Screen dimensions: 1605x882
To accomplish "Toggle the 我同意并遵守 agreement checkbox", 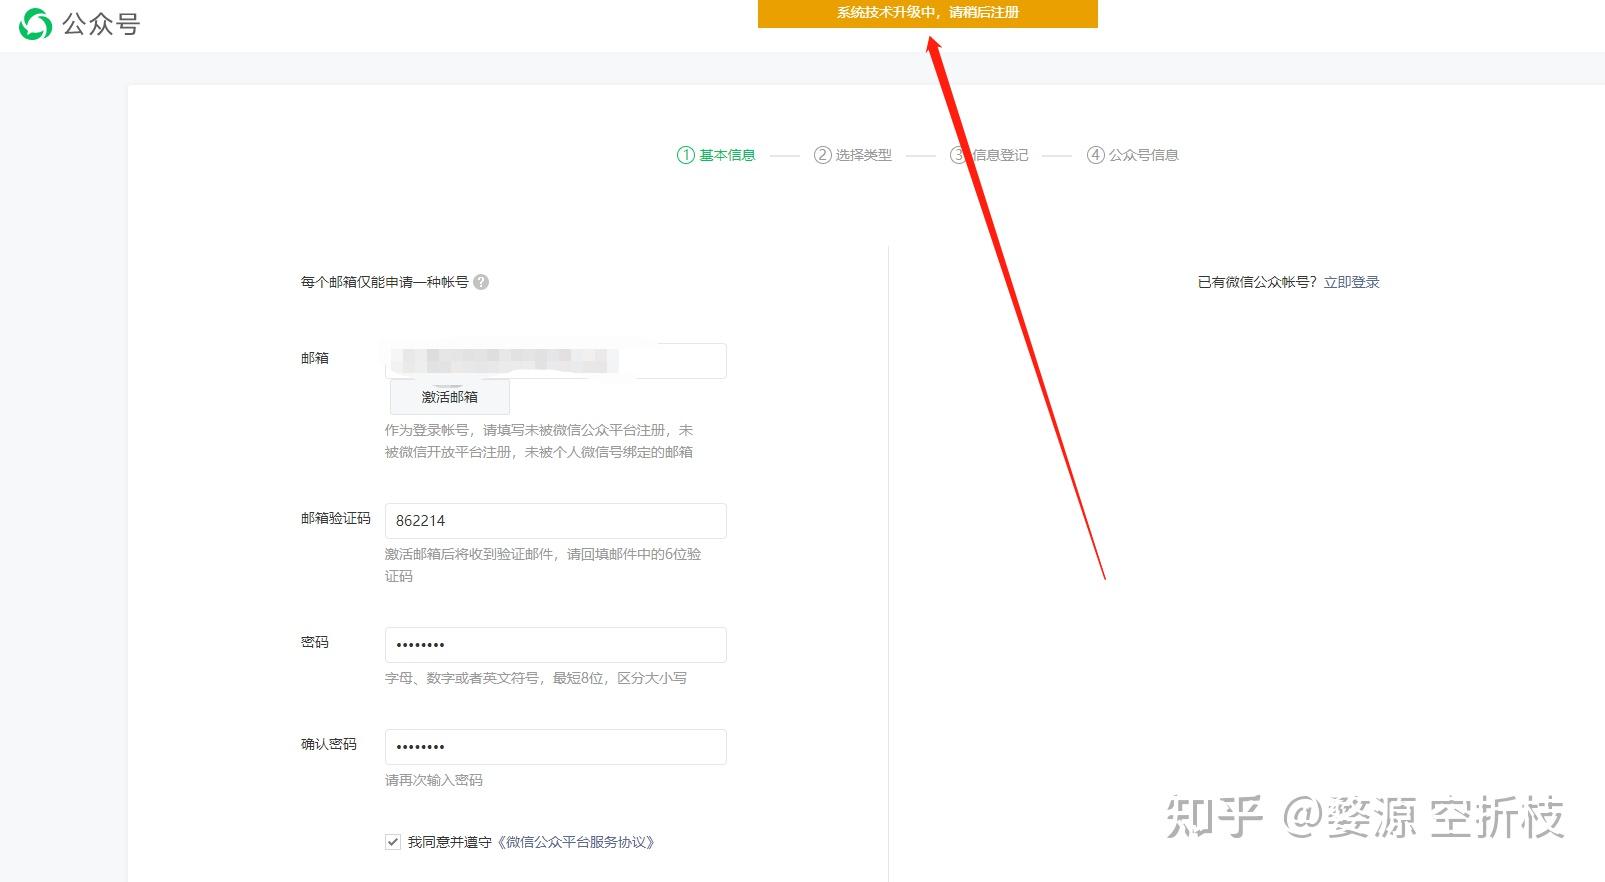I will [393, 842].
